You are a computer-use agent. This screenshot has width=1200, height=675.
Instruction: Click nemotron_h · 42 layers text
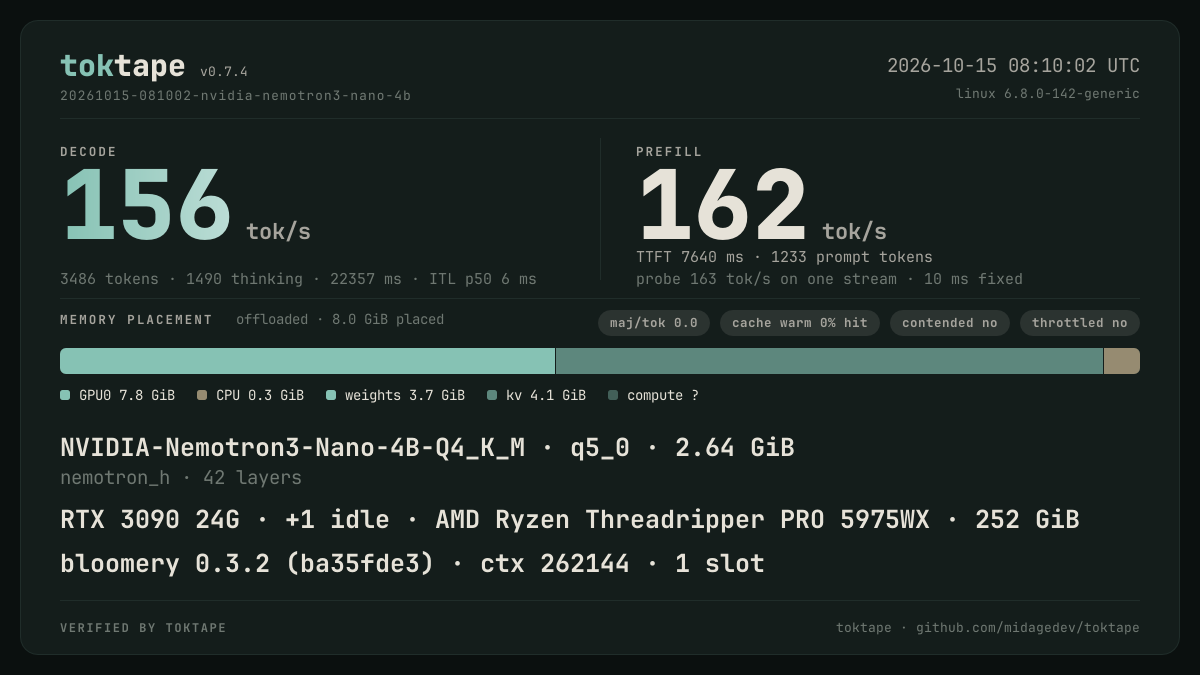tap(181, 478)
